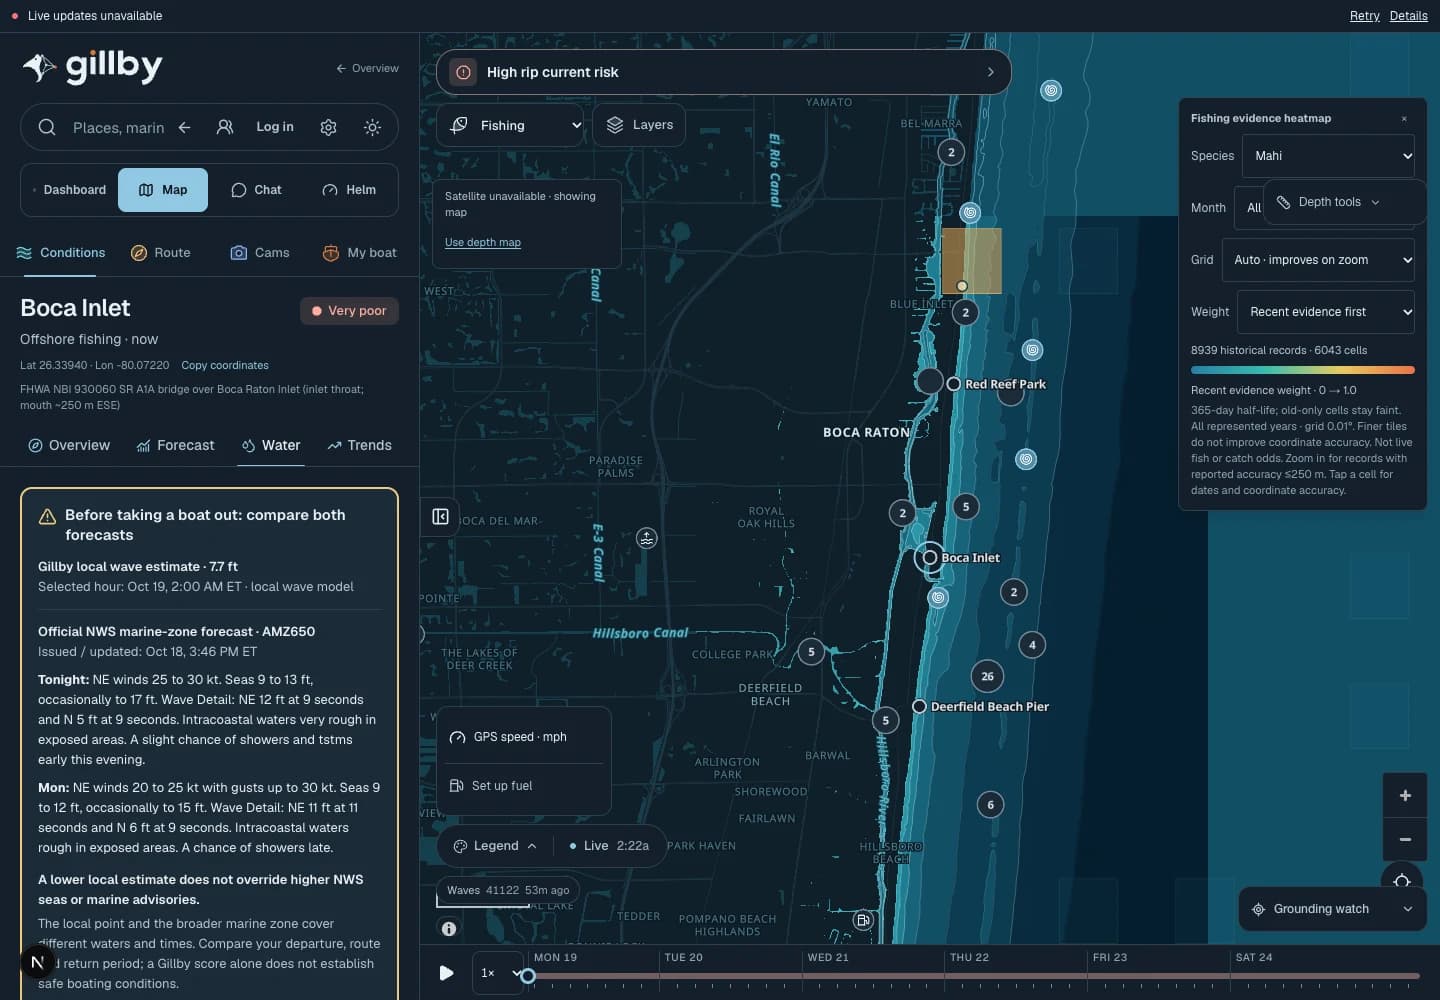Click the Red Reef Park map marker

click(x=954, y=384)
